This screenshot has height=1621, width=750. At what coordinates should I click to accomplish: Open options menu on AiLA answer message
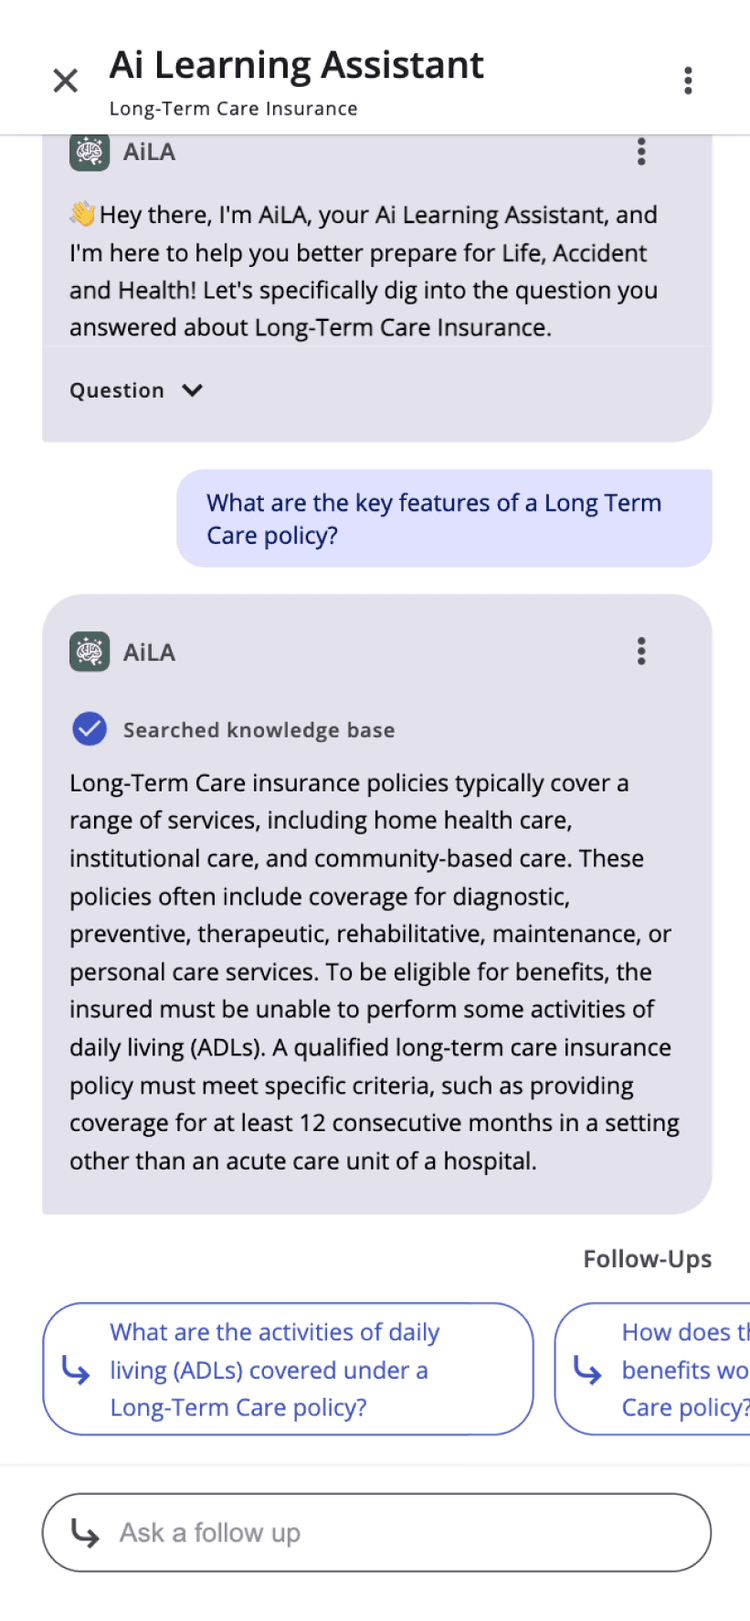click(642, 652)
